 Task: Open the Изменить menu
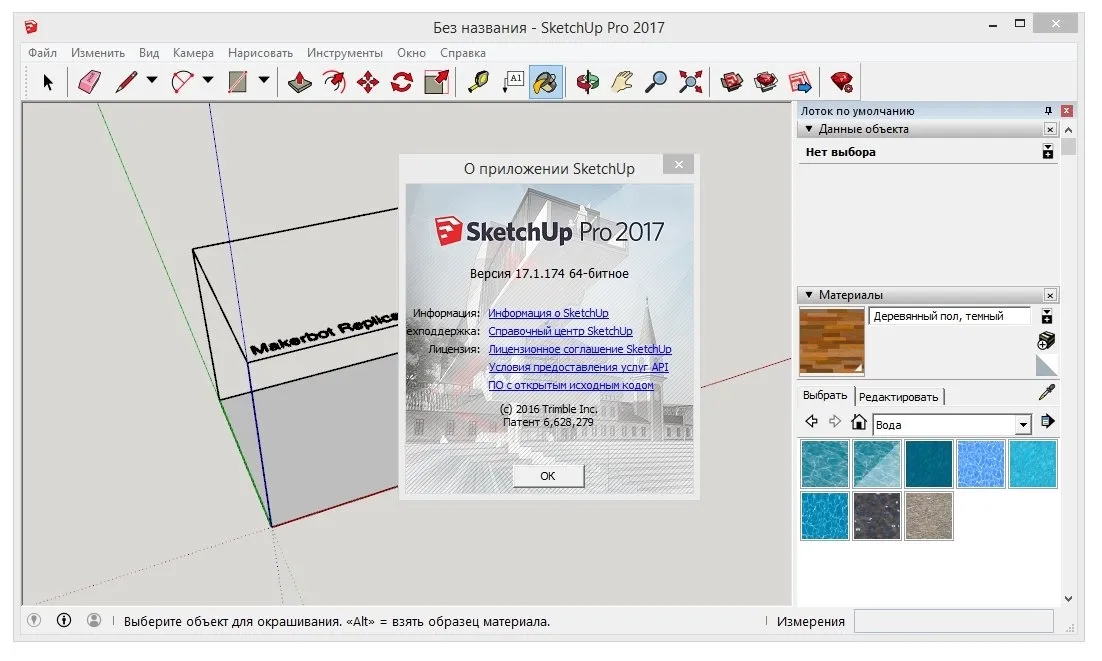[98, 53]
